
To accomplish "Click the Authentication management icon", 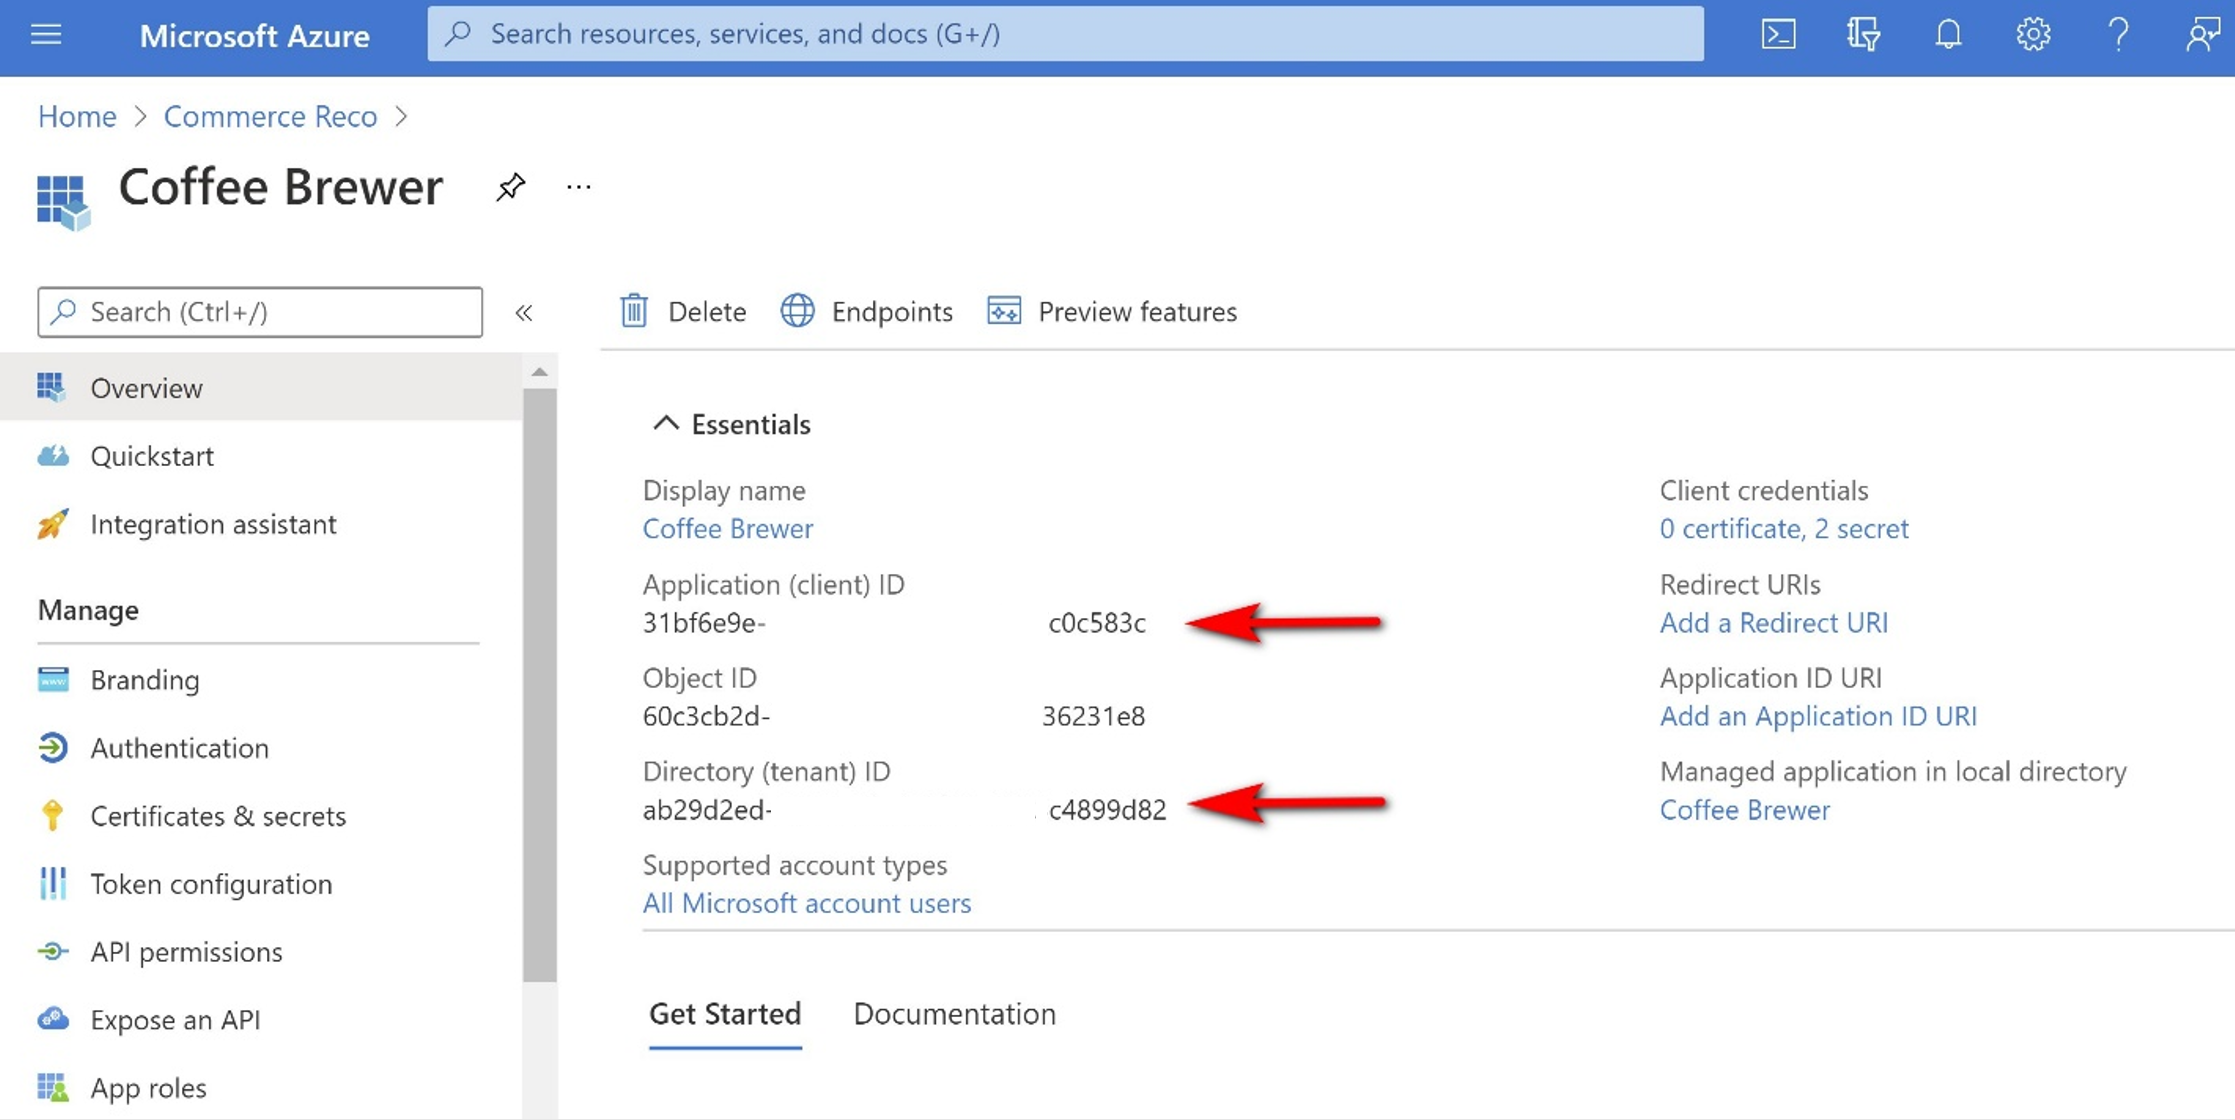I will (50, 746).
